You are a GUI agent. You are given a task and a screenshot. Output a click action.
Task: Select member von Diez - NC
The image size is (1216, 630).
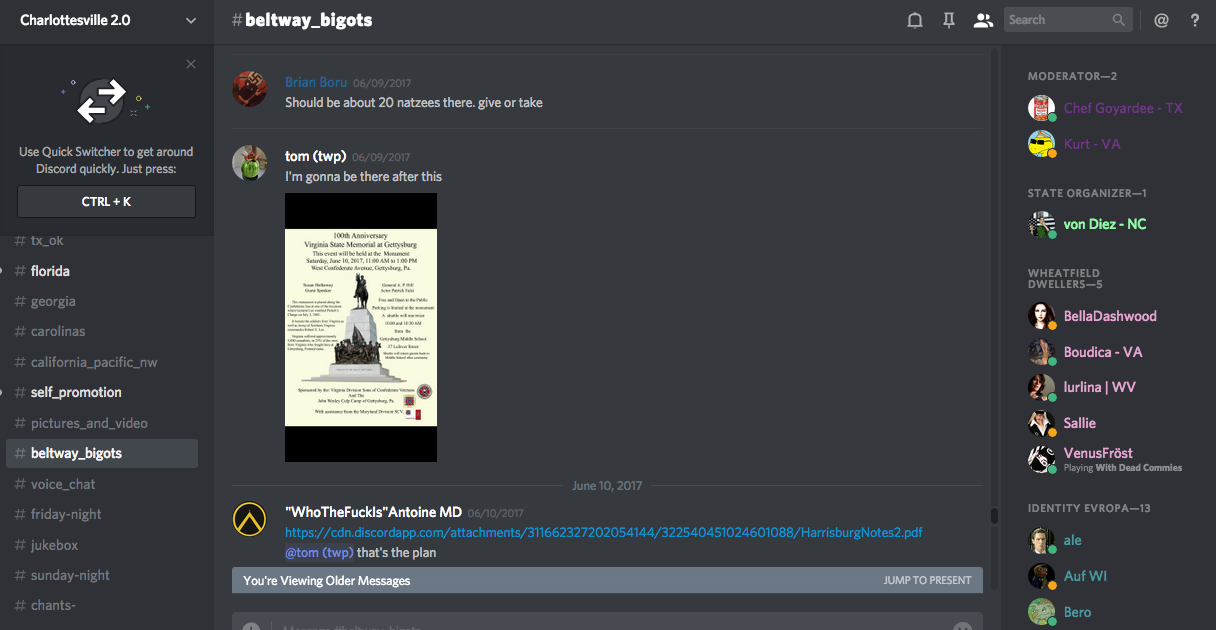tap(1104, 224)
